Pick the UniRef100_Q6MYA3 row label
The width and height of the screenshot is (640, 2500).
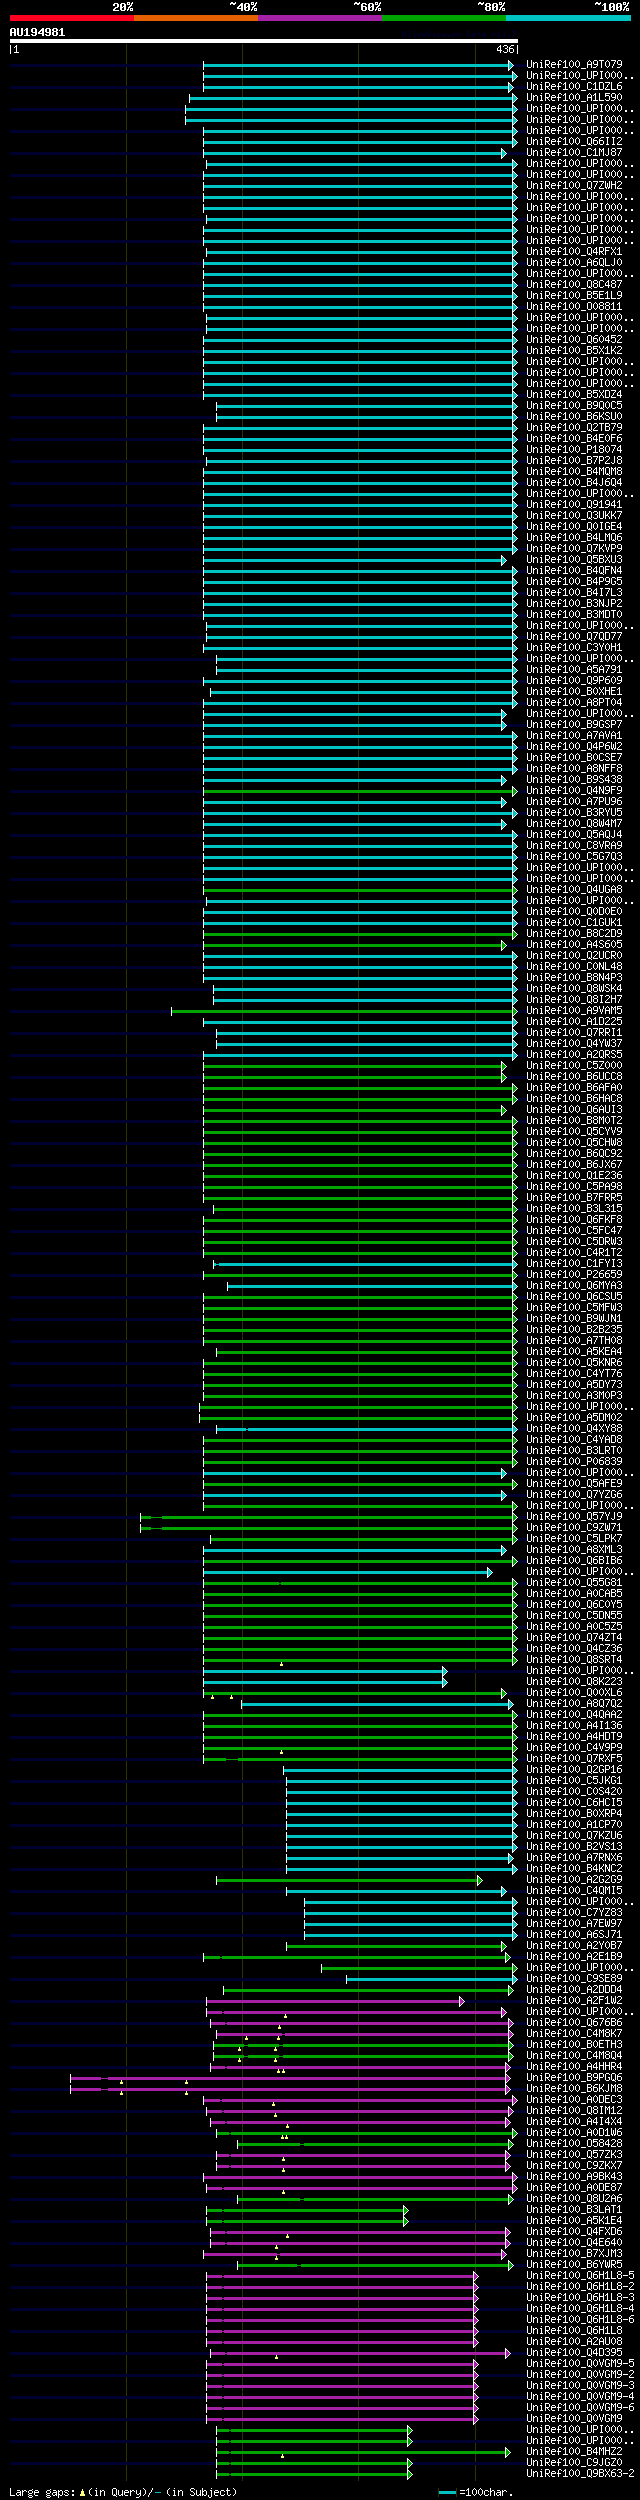(x=574, y=1286)
